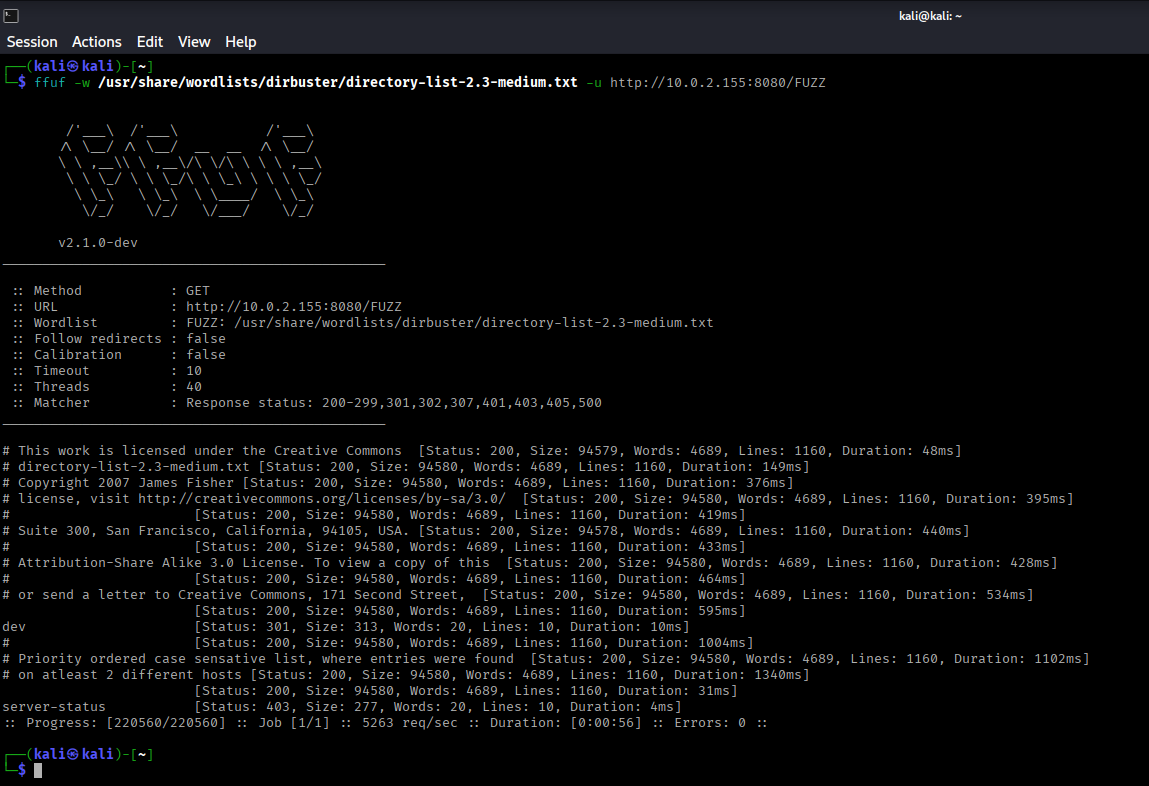1149x786 pixels.
Task: Click the Timeout value 10
Action: [x=193, y=371]
